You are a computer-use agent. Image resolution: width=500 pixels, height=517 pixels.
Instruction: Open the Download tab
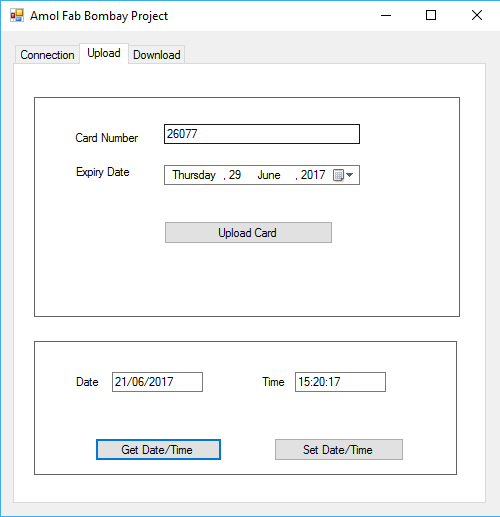tap(157, 55)
